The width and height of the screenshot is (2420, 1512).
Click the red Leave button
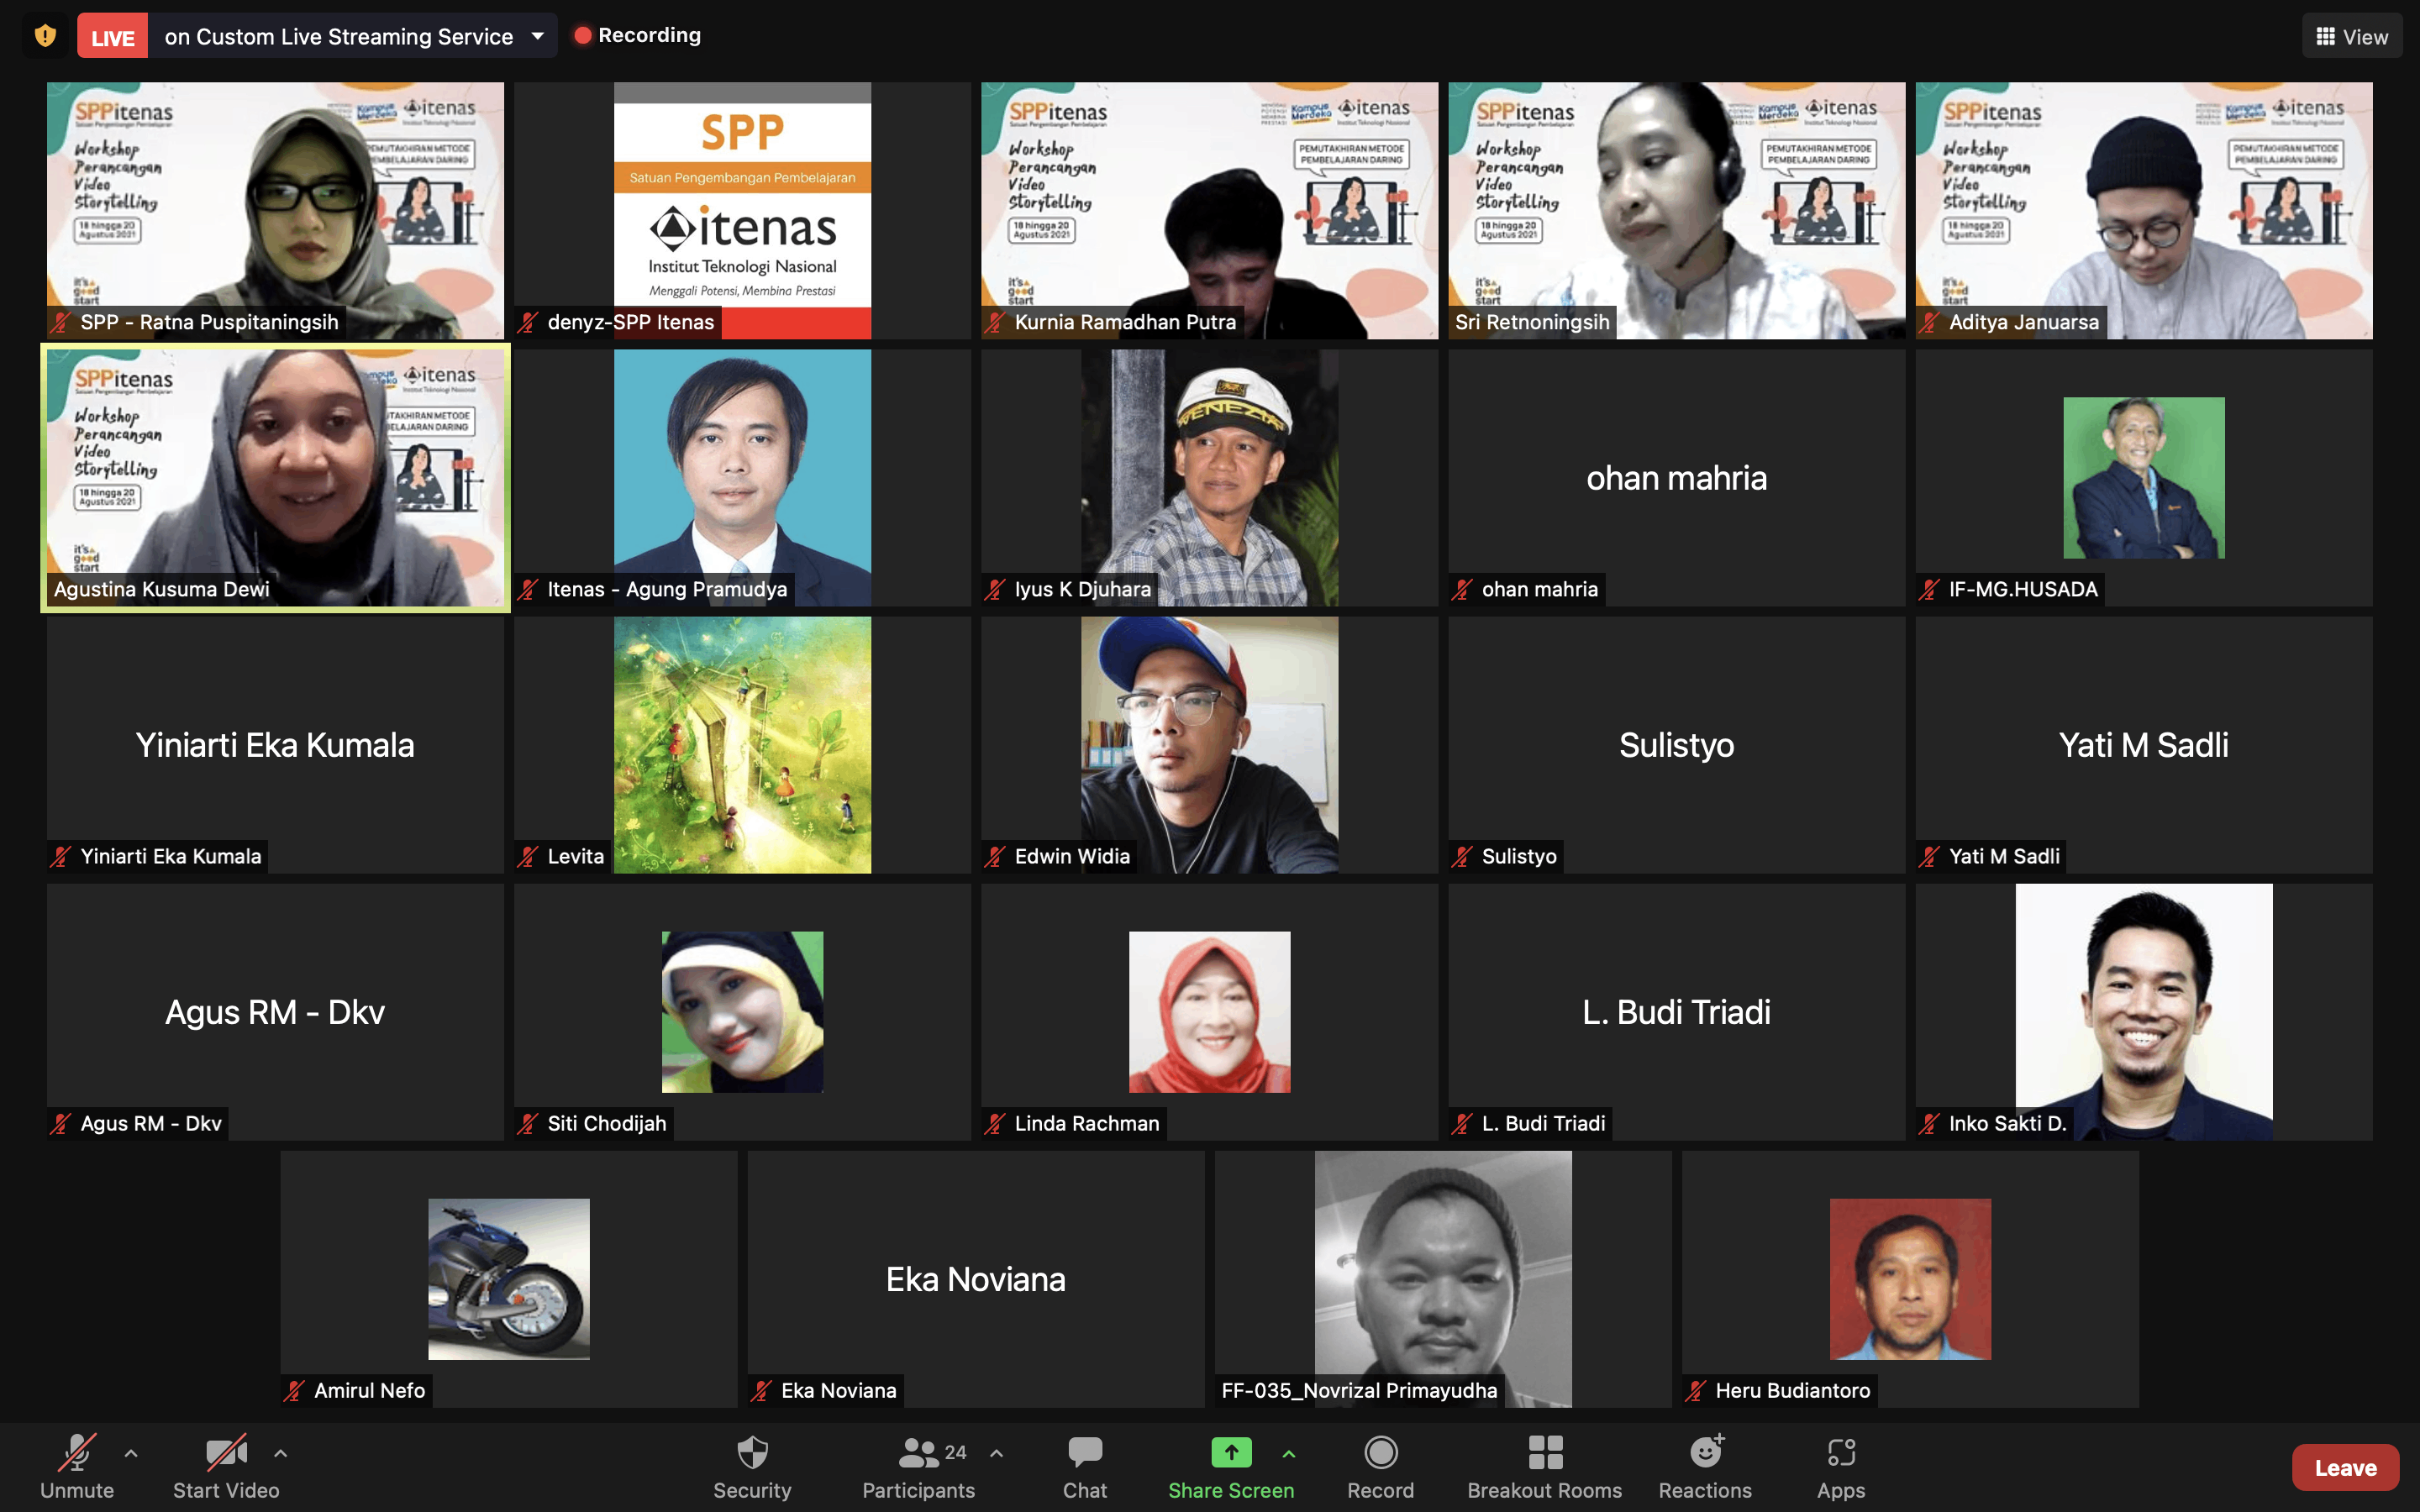[x=2344, y=1467]
